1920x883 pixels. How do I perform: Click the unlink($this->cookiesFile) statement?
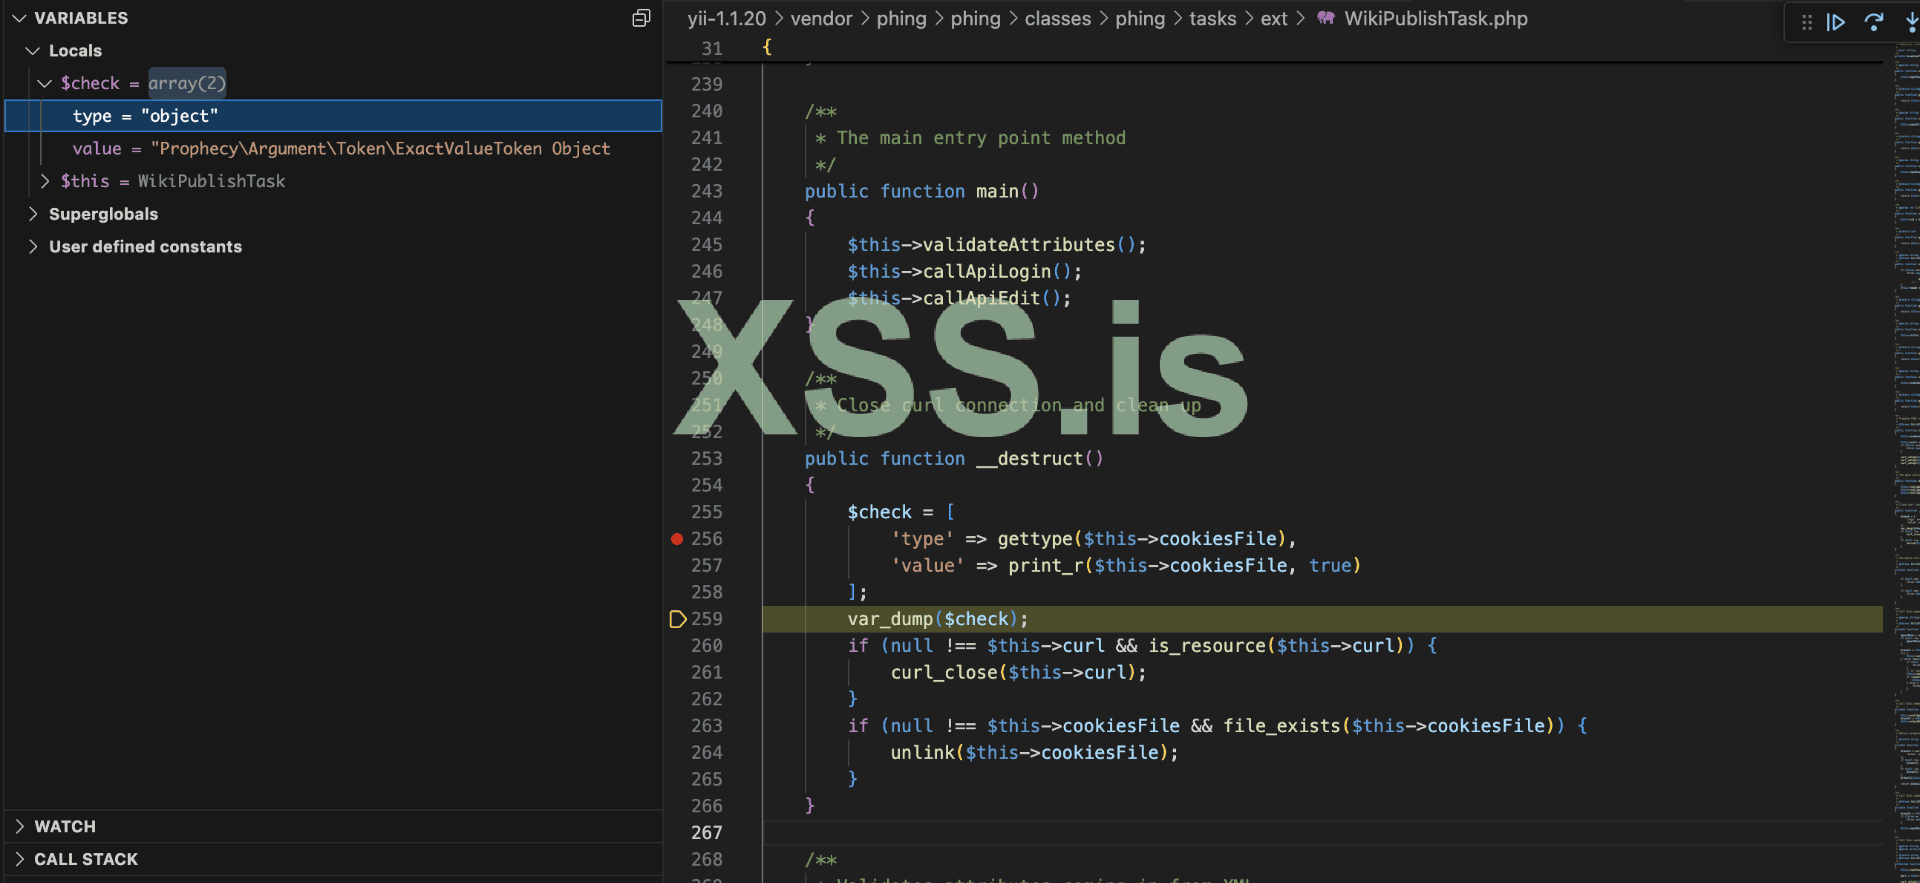pos(1035,752)
